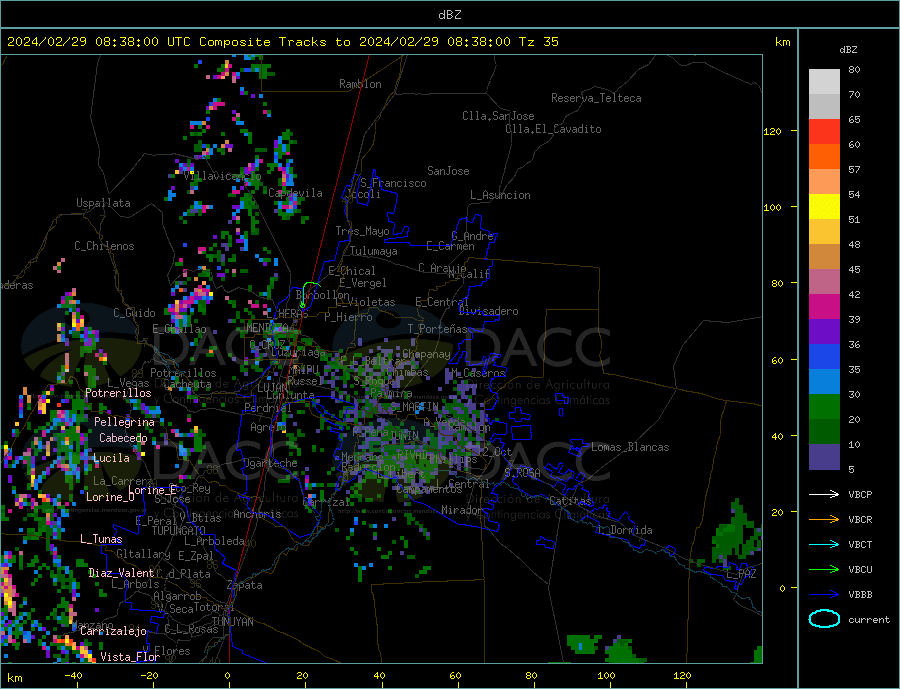
Task: Click the 'Pellegrina' station label
Action: point(125,422)
